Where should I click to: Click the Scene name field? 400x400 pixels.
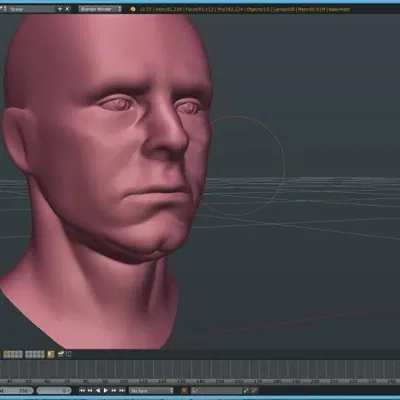point(32,9)
